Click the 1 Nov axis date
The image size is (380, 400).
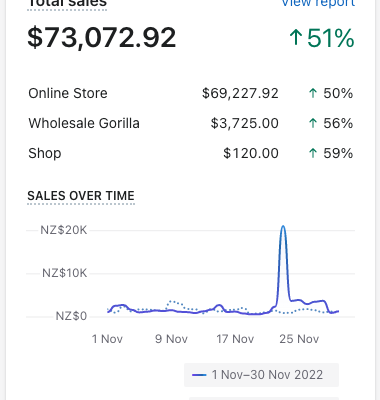point(107,339)
